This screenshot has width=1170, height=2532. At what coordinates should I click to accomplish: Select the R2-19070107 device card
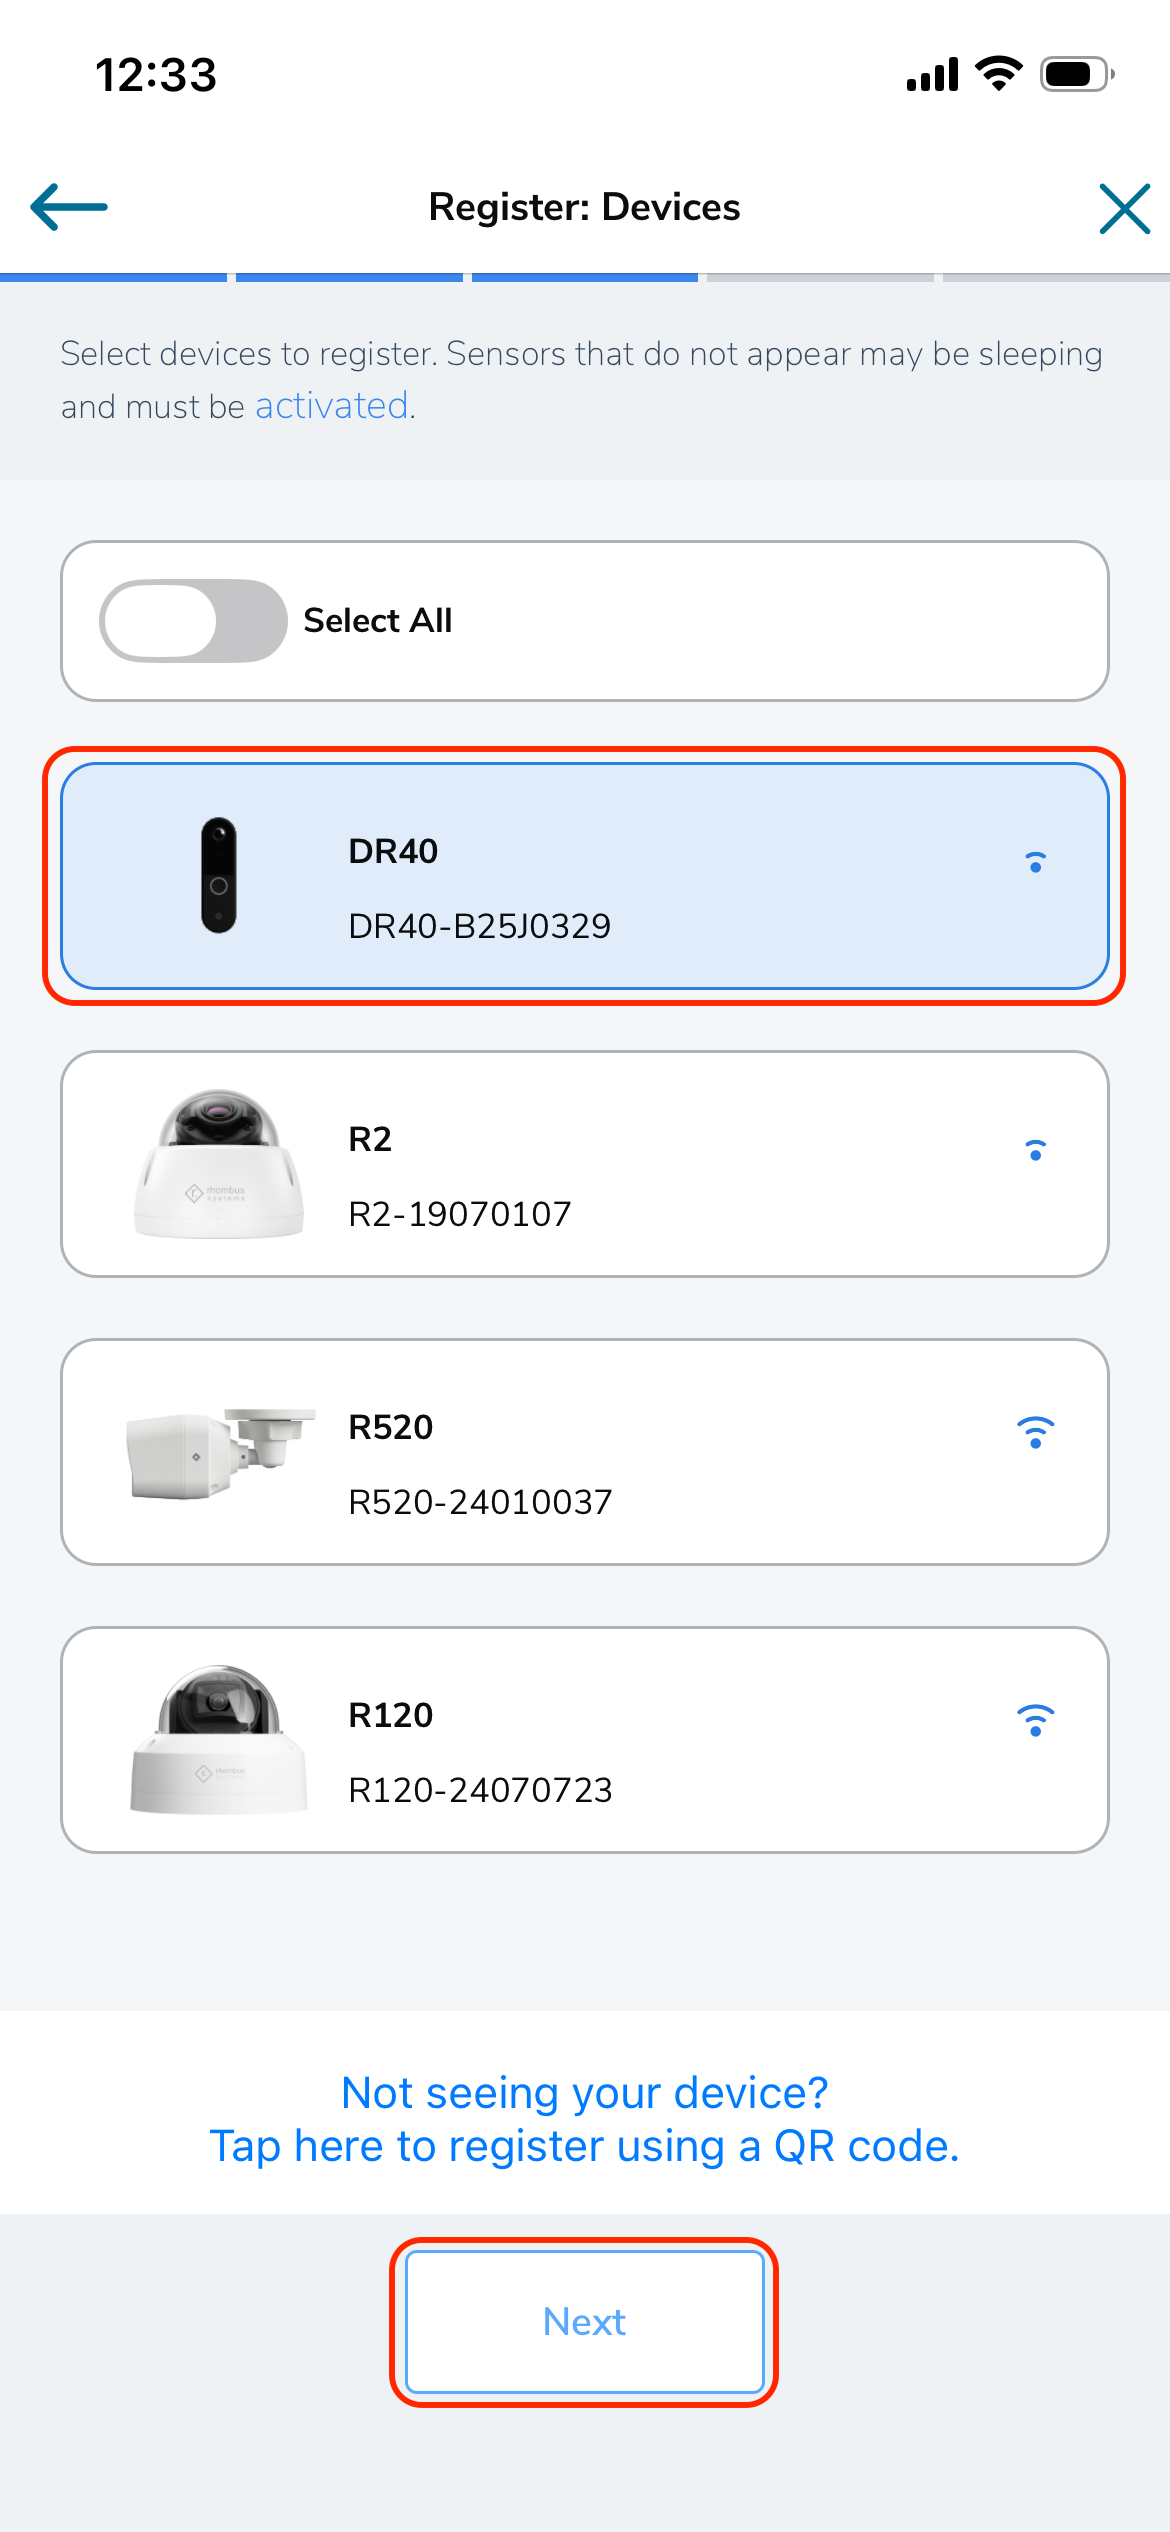[x=585, y=1164]
